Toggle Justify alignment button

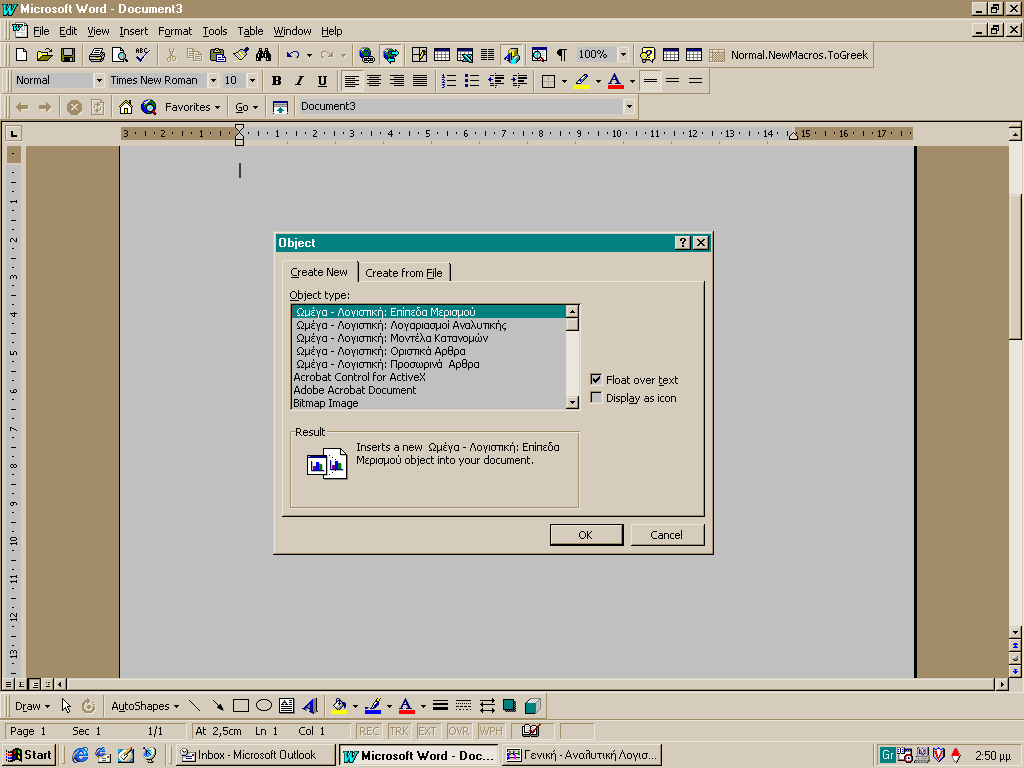(420, 81)
